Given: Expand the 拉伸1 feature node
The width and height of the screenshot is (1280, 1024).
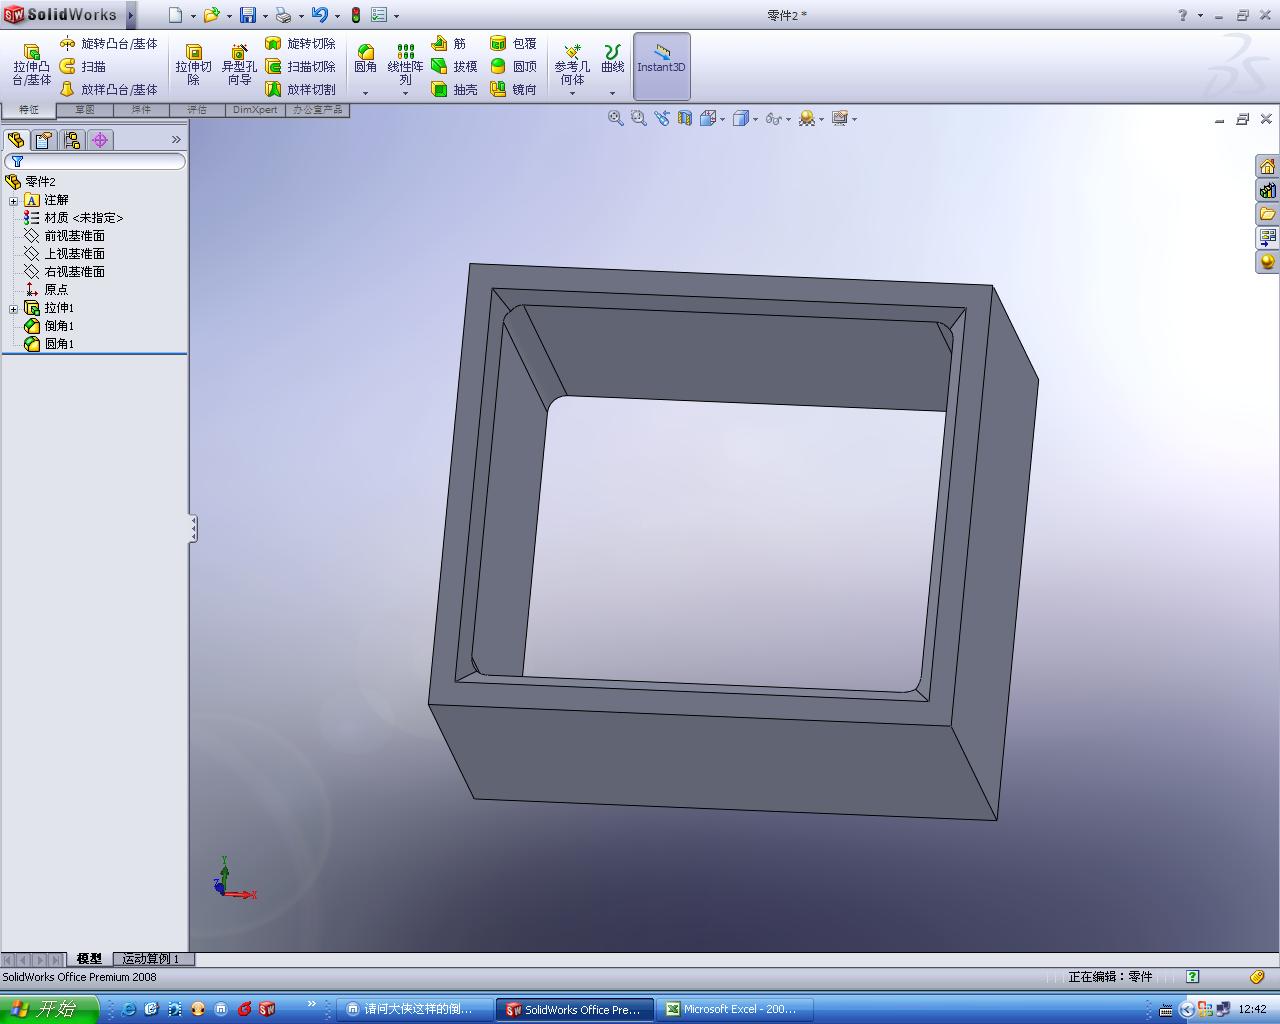Looking at the screenshot, I should [14, 308].
